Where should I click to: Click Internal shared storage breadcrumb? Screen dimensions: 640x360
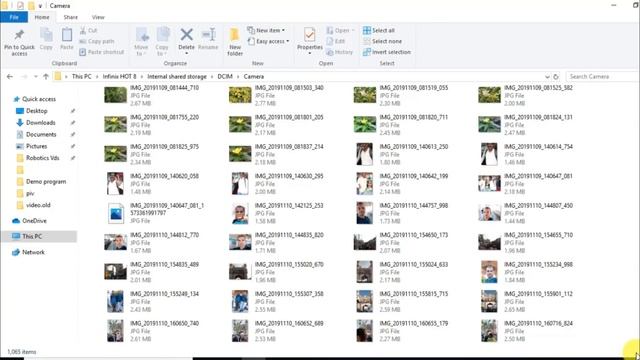point(177,76)
